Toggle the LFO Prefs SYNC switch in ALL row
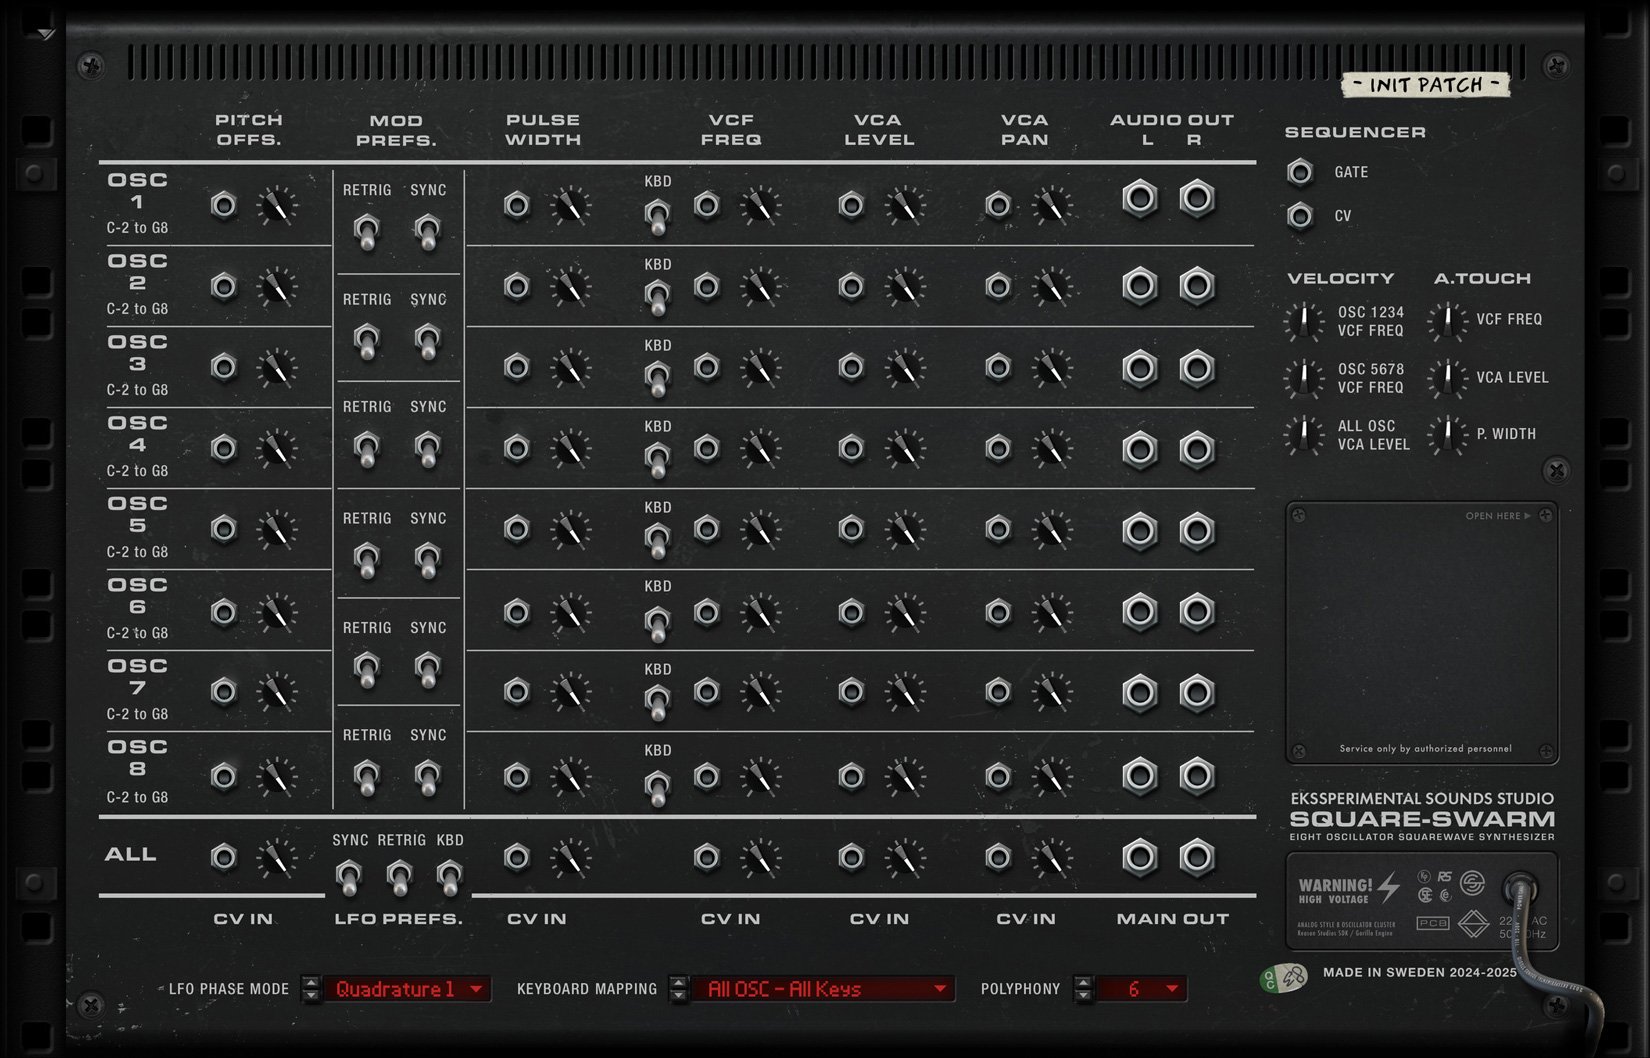Viewport: 1650px width, 1058px height. click(349, 877)
